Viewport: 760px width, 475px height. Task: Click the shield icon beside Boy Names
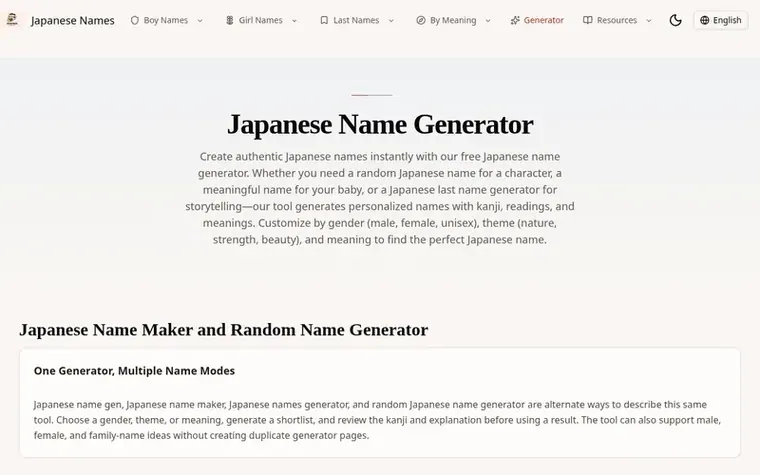tap(135, 20)
